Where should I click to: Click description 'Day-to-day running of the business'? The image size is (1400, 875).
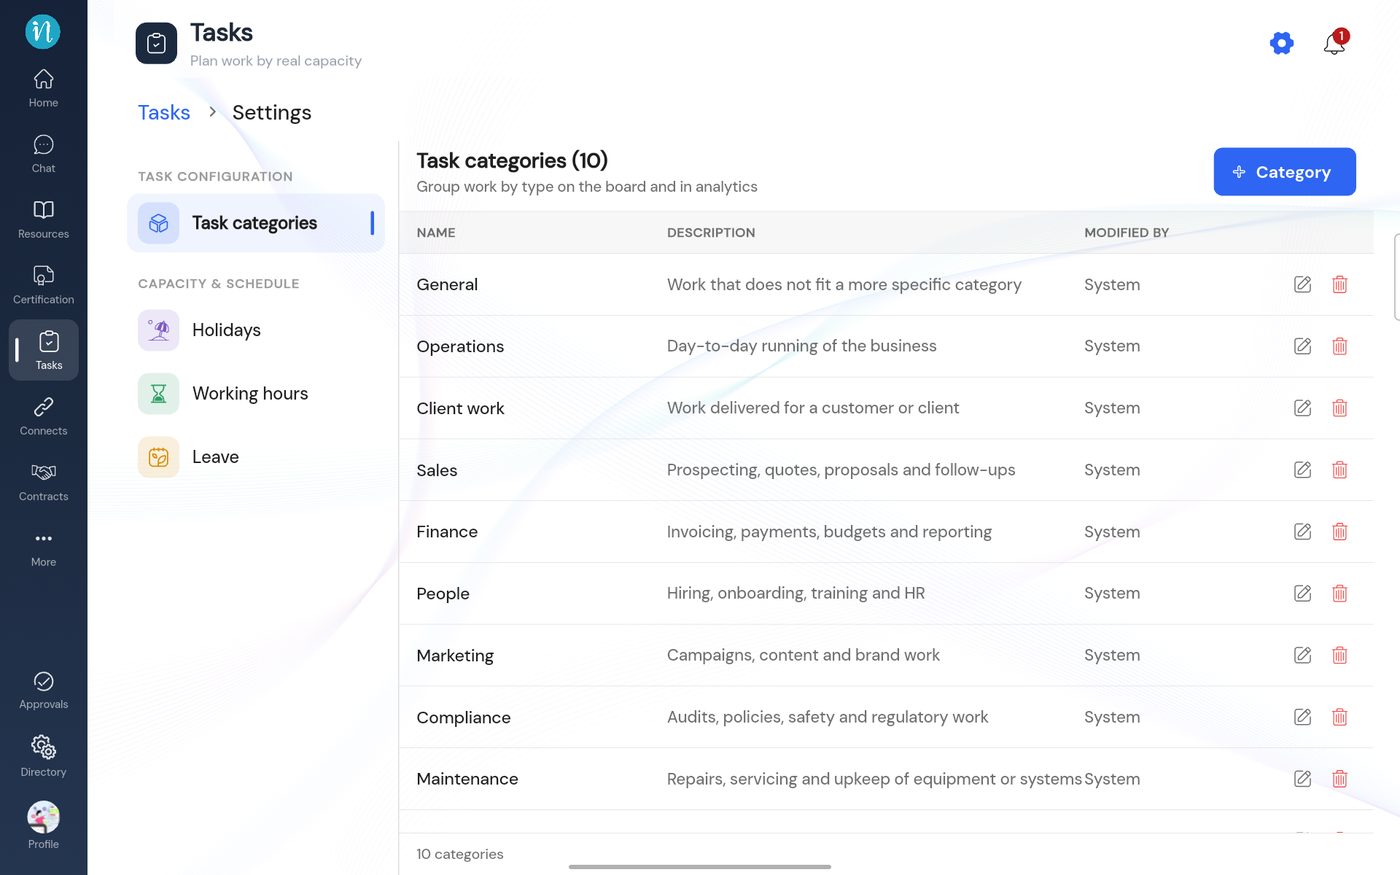coord(802,346)
